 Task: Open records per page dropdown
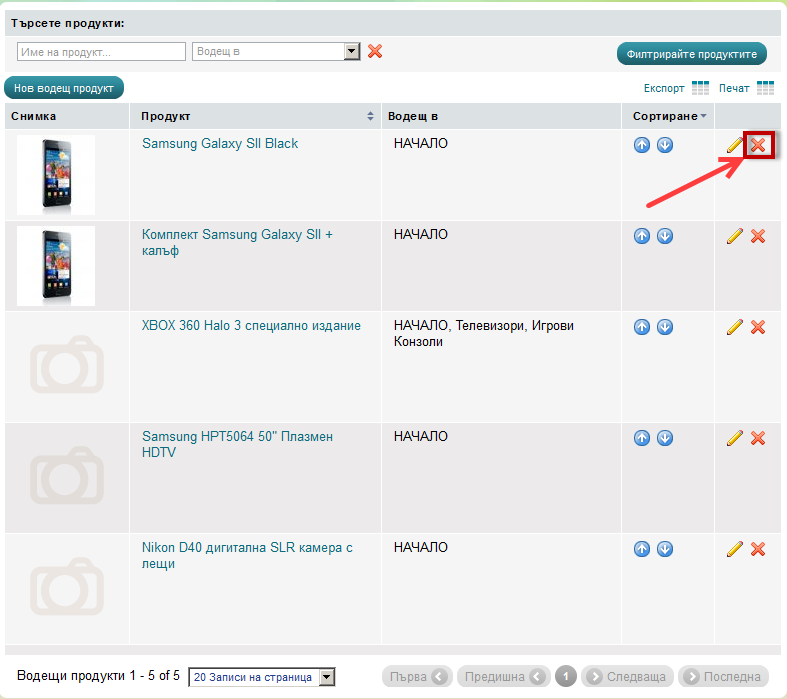pos(326,677)
